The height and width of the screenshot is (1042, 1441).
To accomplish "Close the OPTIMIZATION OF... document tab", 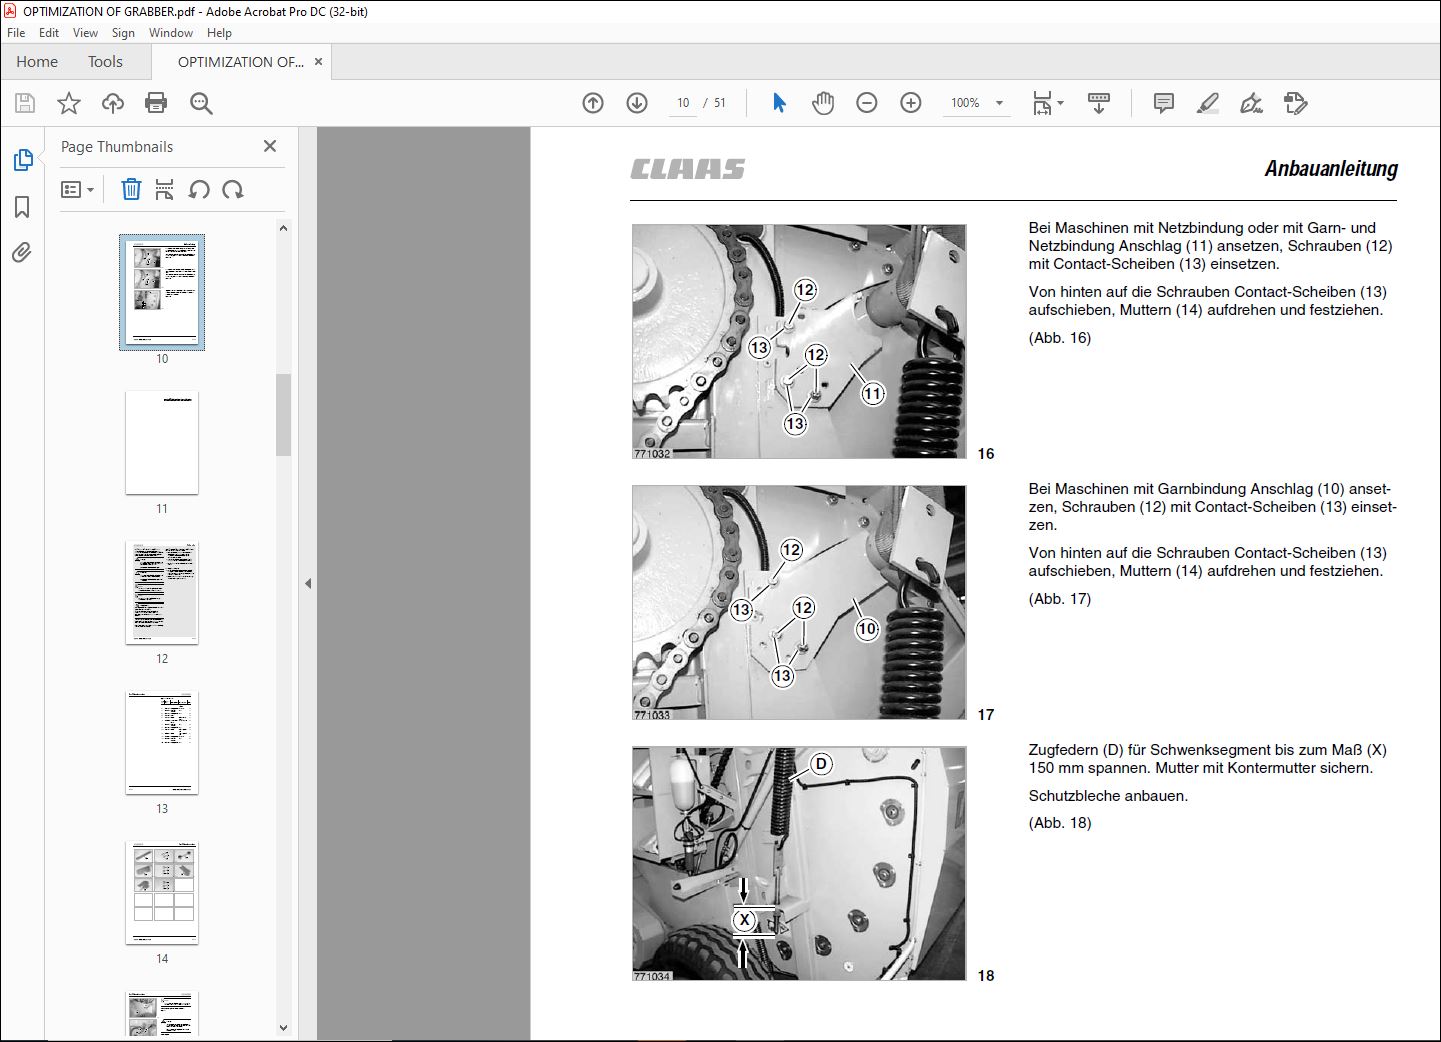I will pyautogui.click(x=318, y=61).
